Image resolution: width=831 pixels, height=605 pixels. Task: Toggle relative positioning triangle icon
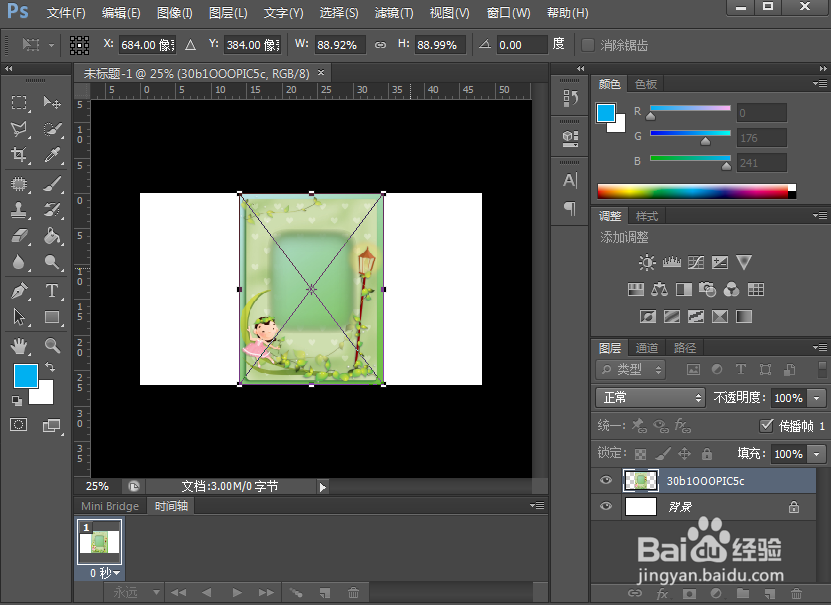190,46
